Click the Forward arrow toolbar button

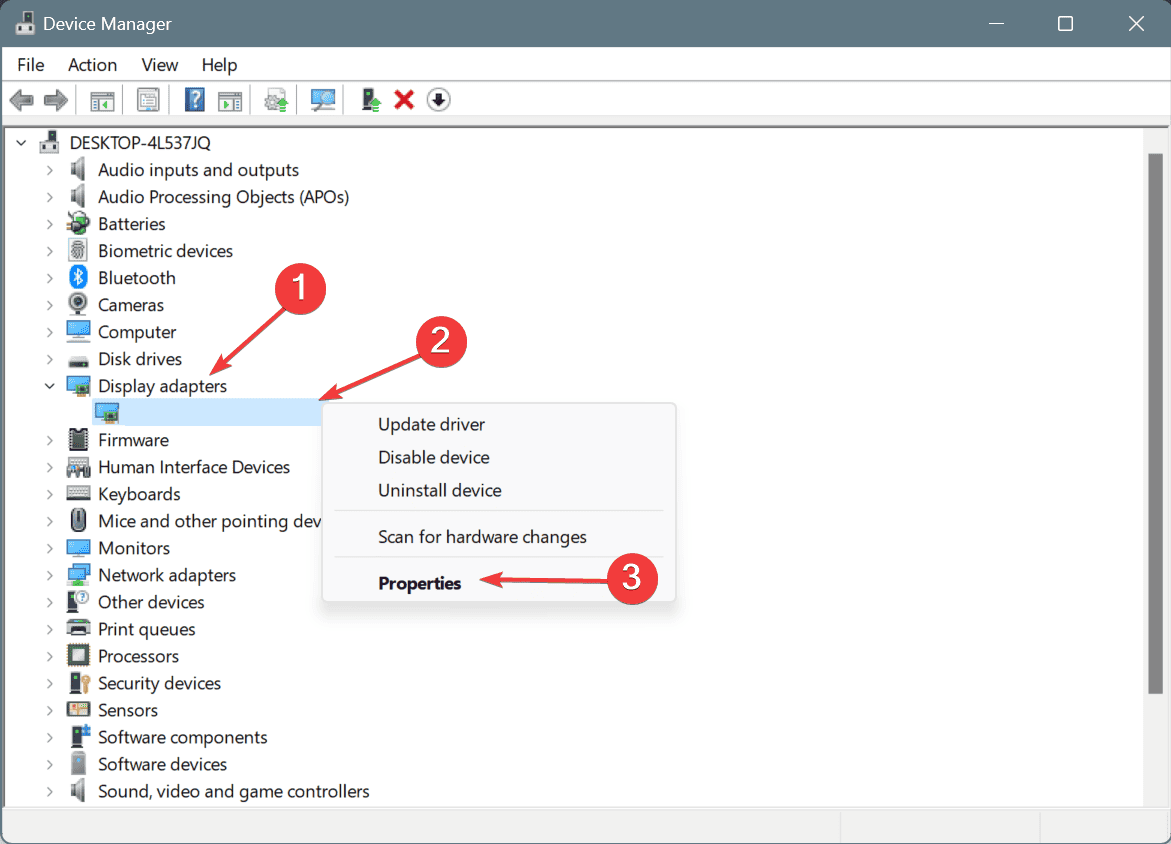coord(56,99)
